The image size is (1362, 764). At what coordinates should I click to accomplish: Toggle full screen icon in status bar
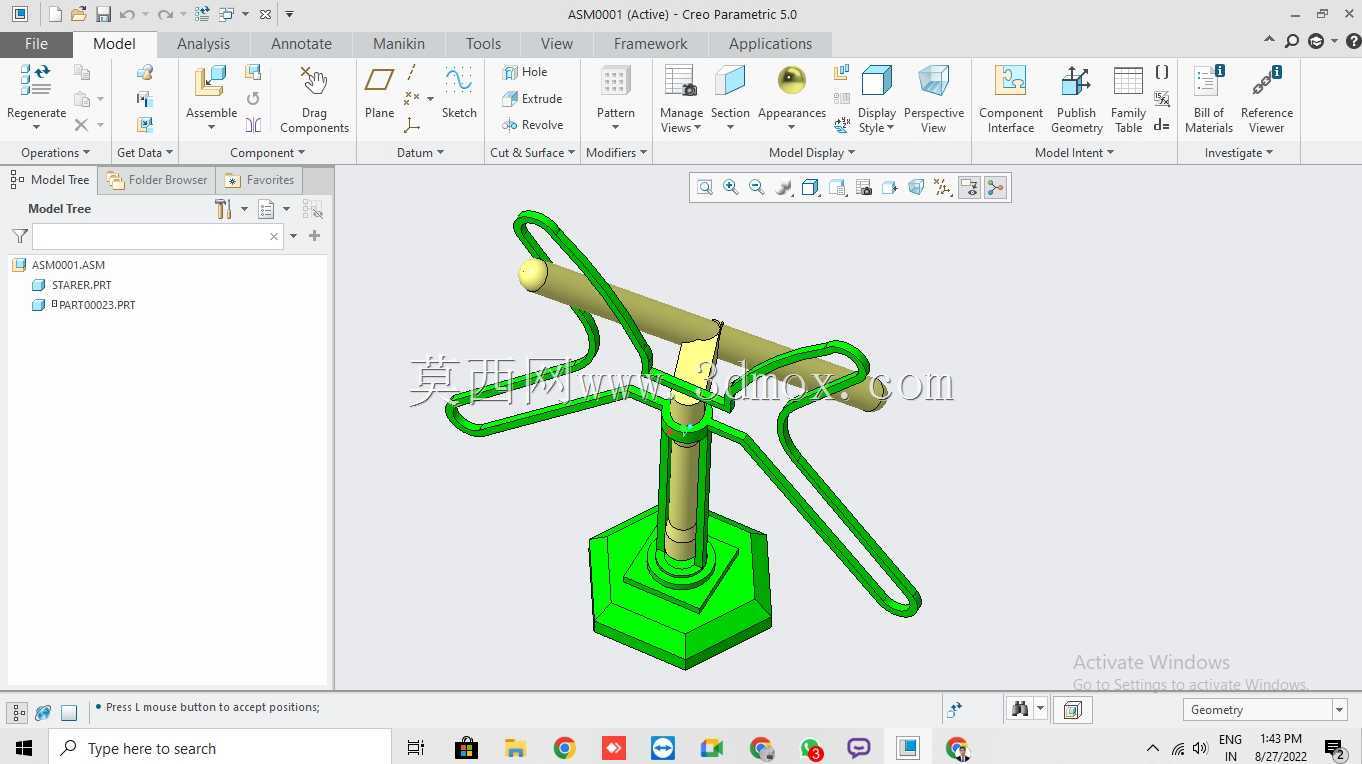tap(69, 713)
